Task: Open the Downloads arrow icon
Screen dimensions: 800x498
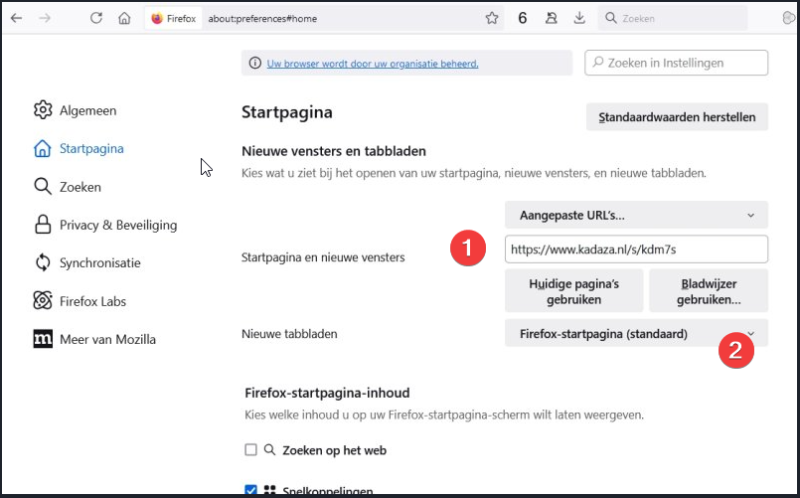Action: pos(579,18)
